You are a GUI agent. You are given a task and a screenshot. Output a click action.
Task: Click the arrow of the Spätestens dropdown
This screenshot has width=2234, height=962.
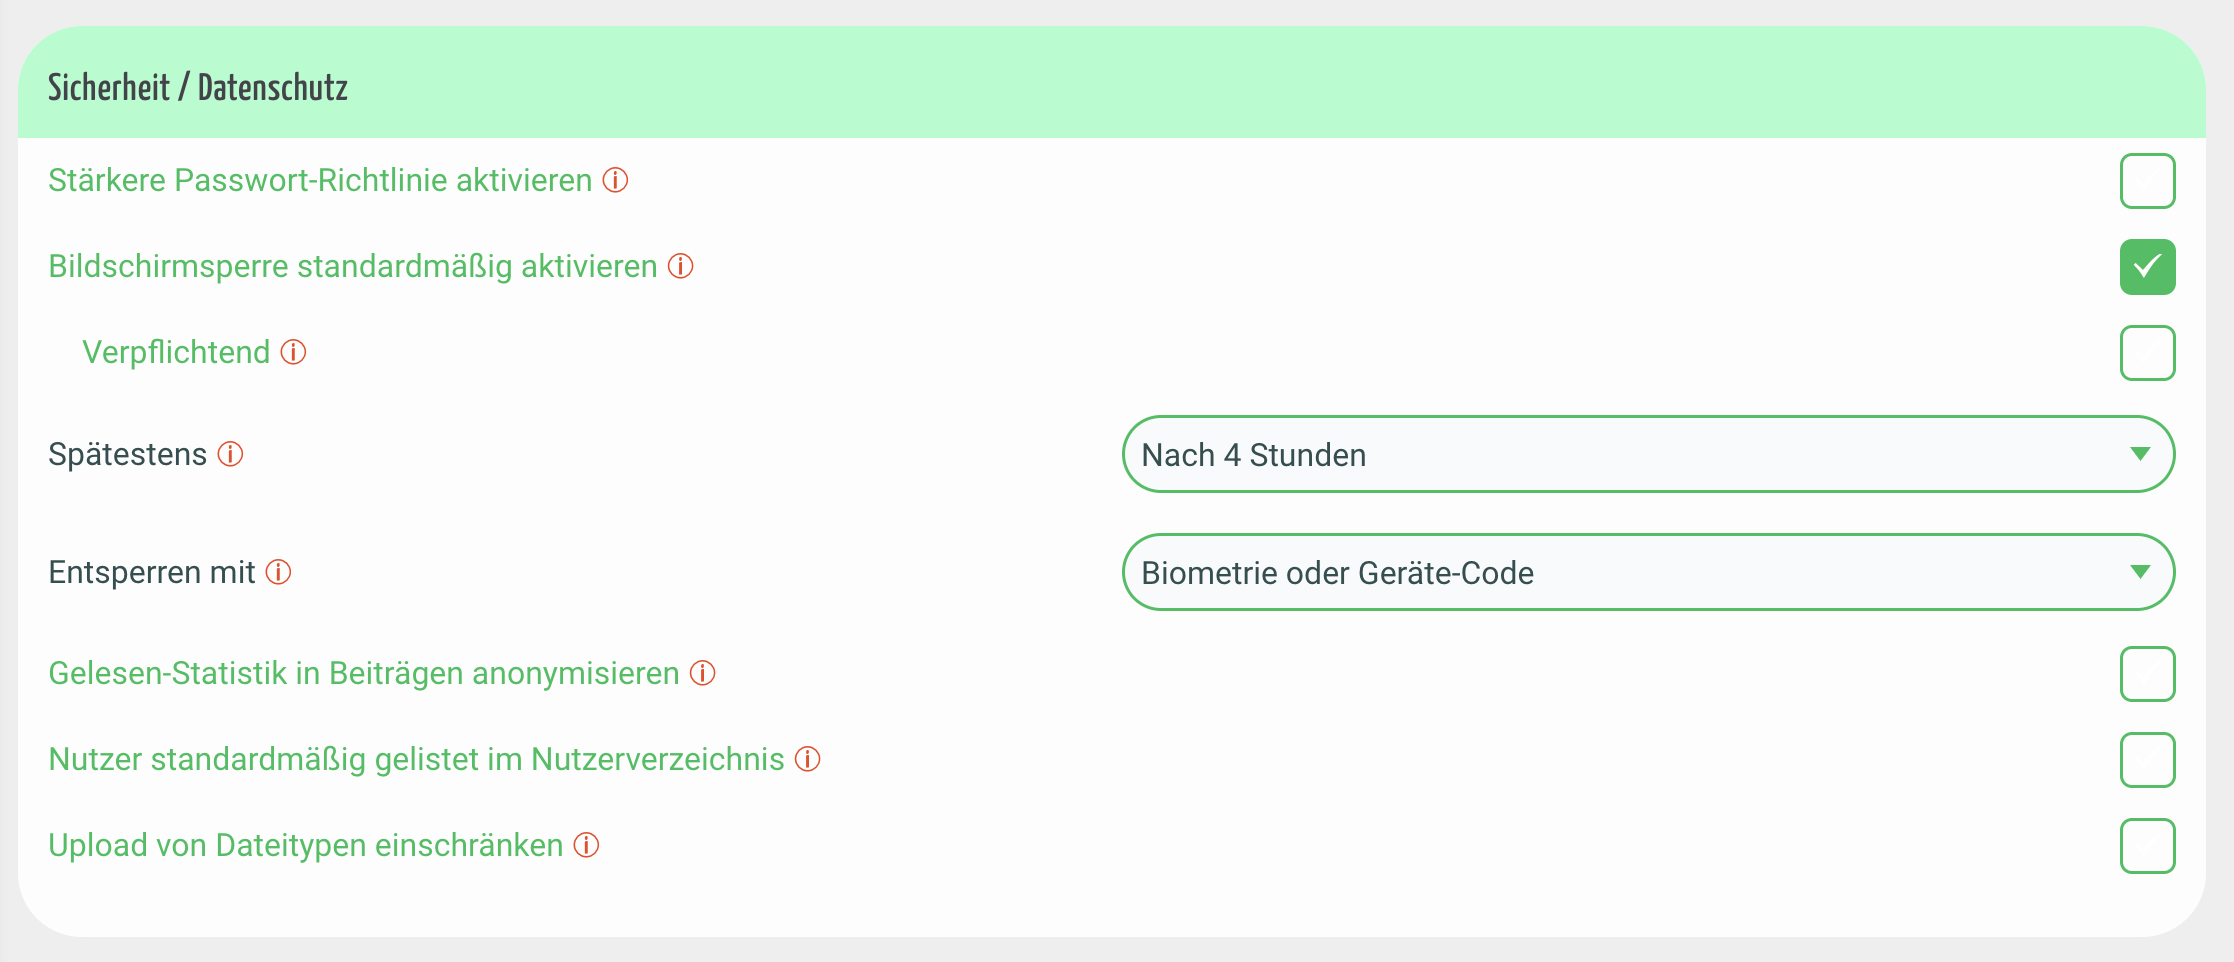pyautogui.click(x=2140, y=454)
